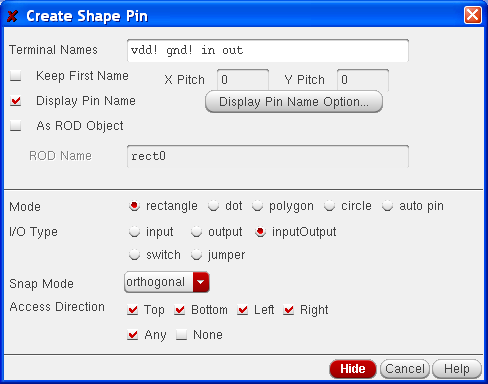488x384 pixels.
Task: Set I/O Type to input
Action: tap(134, 232)
